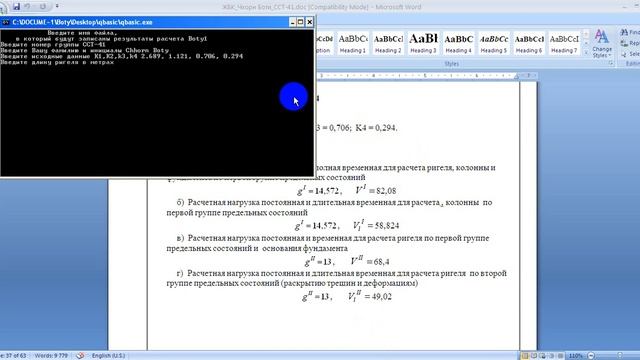640x360 pixels.
Task: Switch to Draft view
Action: [560, 356]
